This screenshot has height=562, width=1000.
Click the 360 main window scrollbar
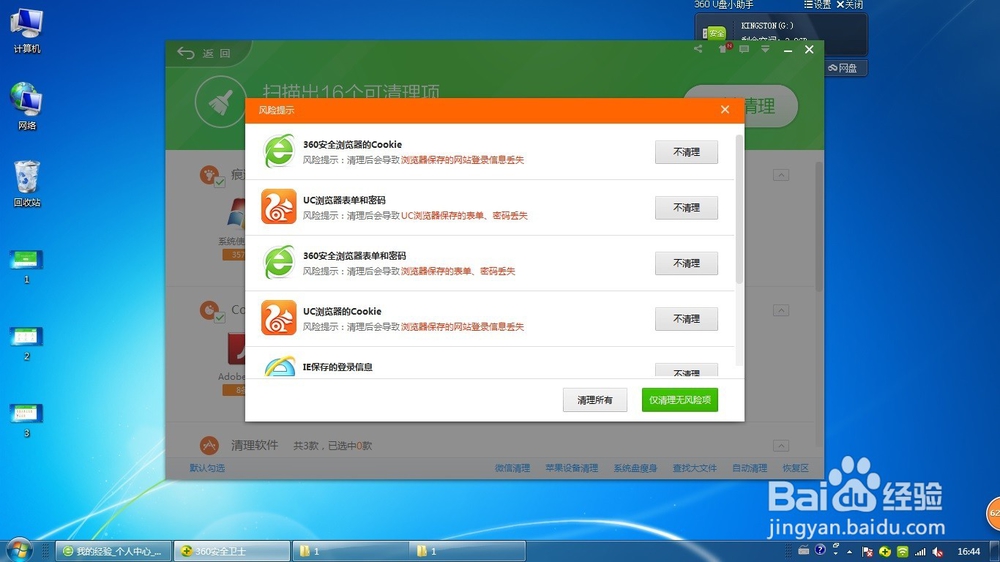pos(819,226)
